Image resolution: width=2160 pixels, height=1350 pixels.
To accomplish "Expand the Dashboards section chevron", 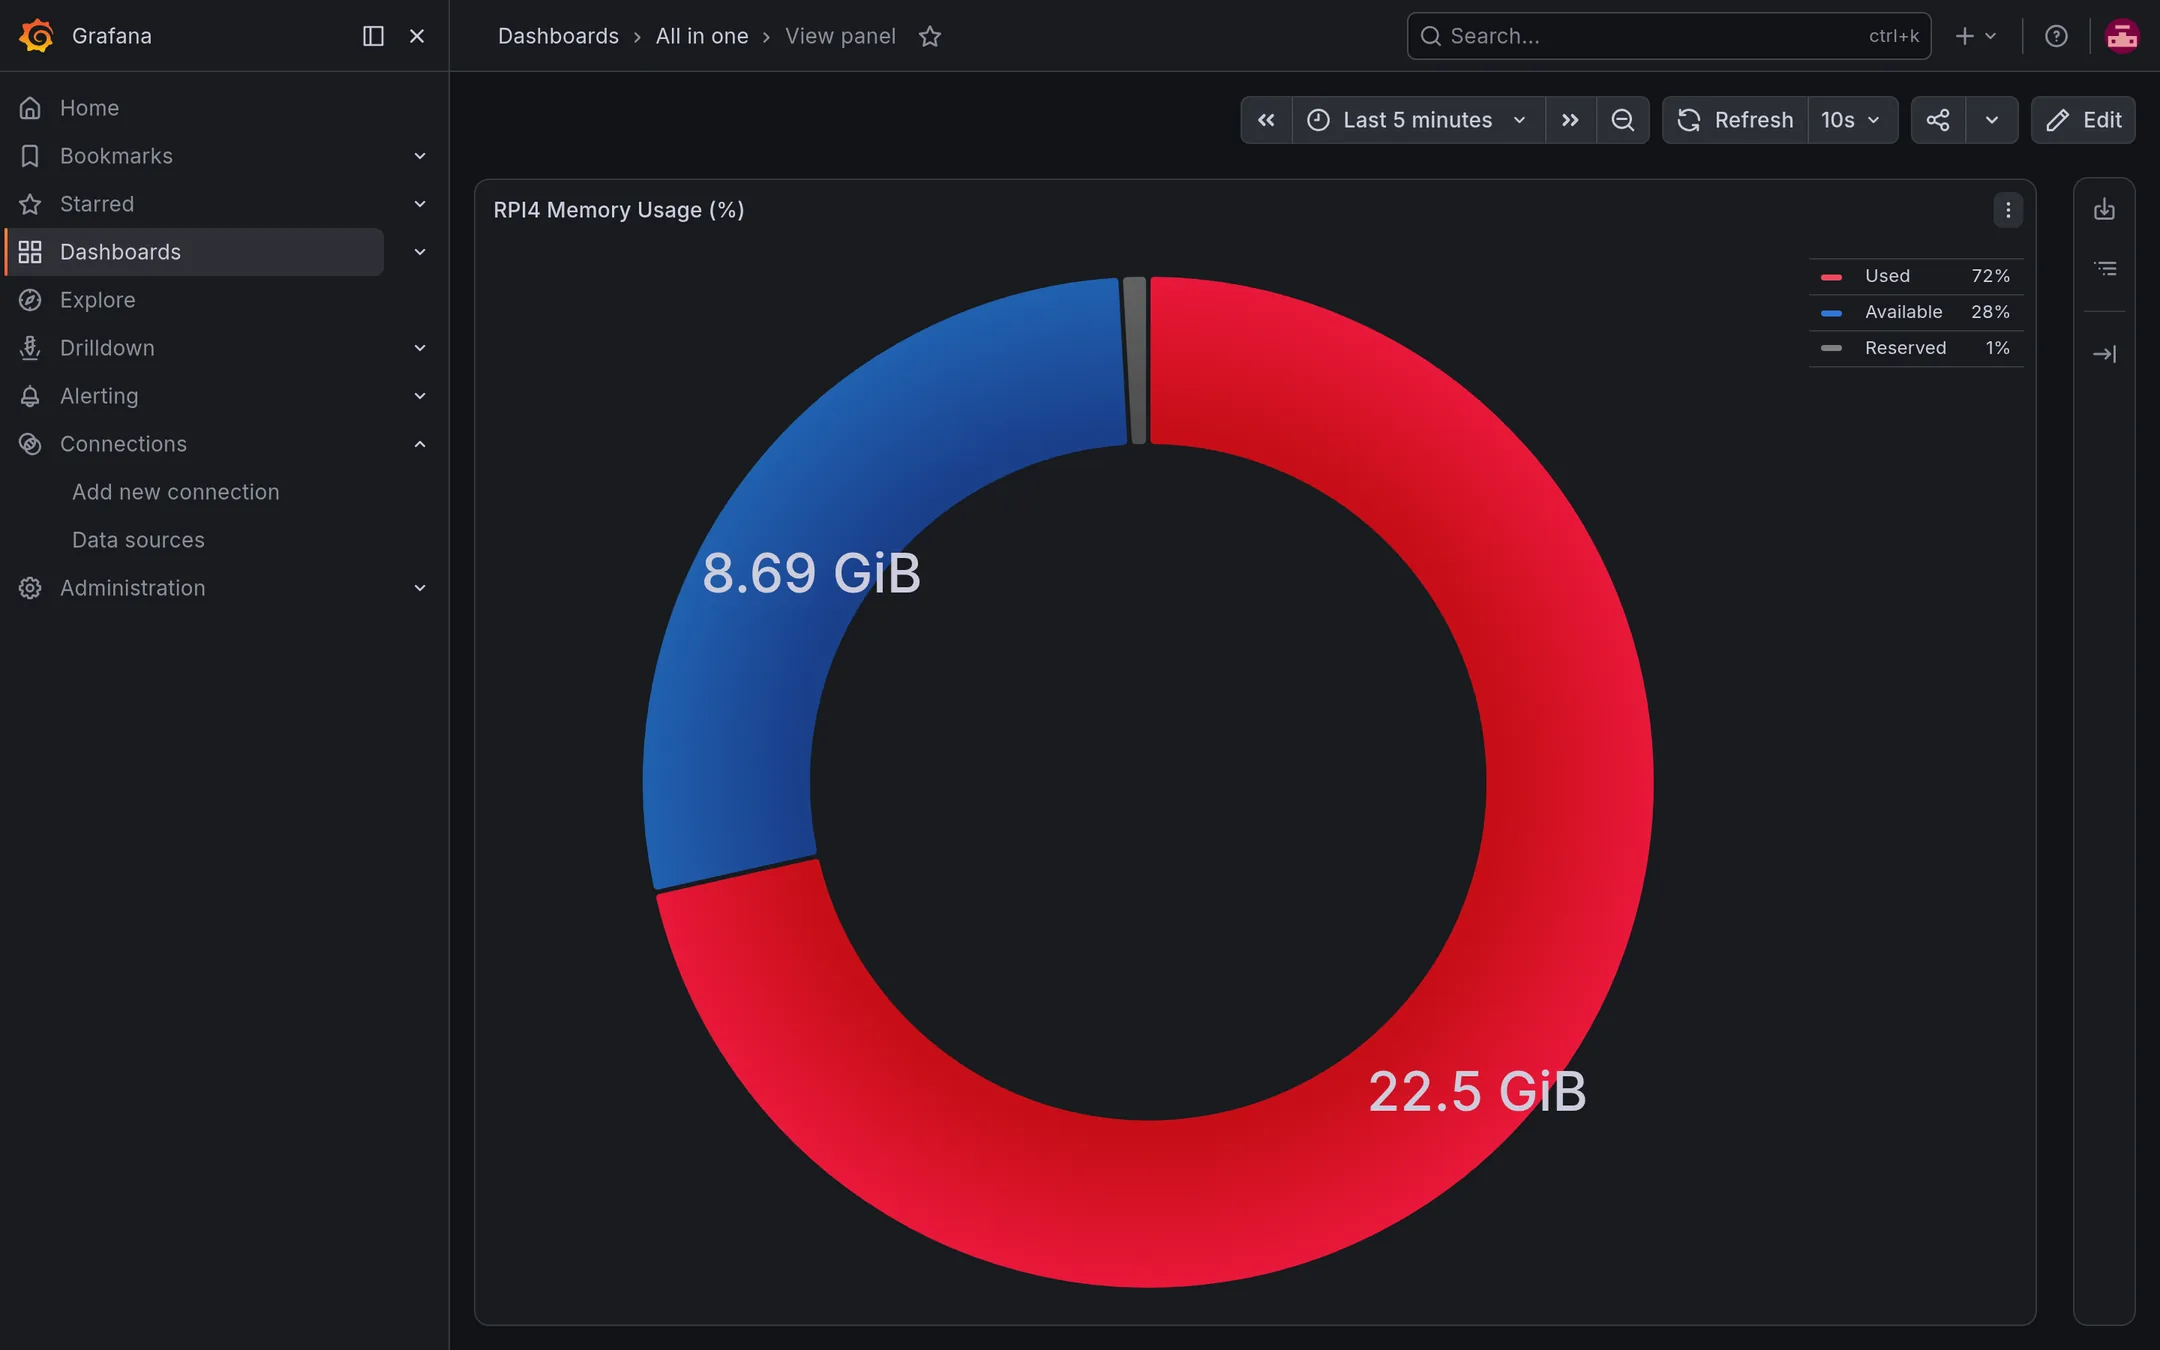I will pos(420,252).
